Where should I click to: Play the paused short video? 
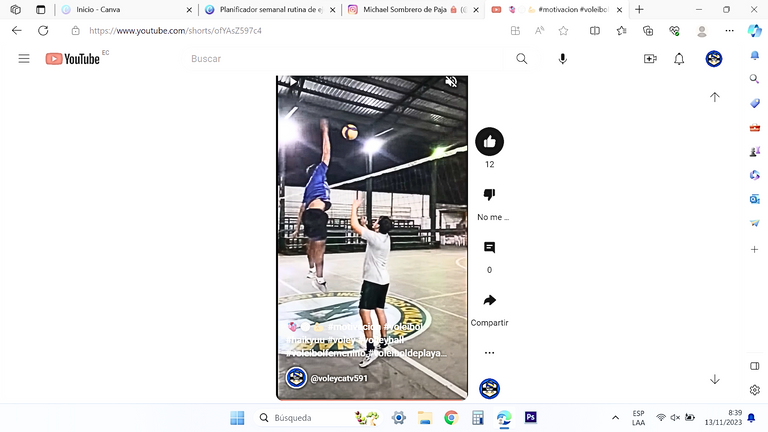click(292, 82)
